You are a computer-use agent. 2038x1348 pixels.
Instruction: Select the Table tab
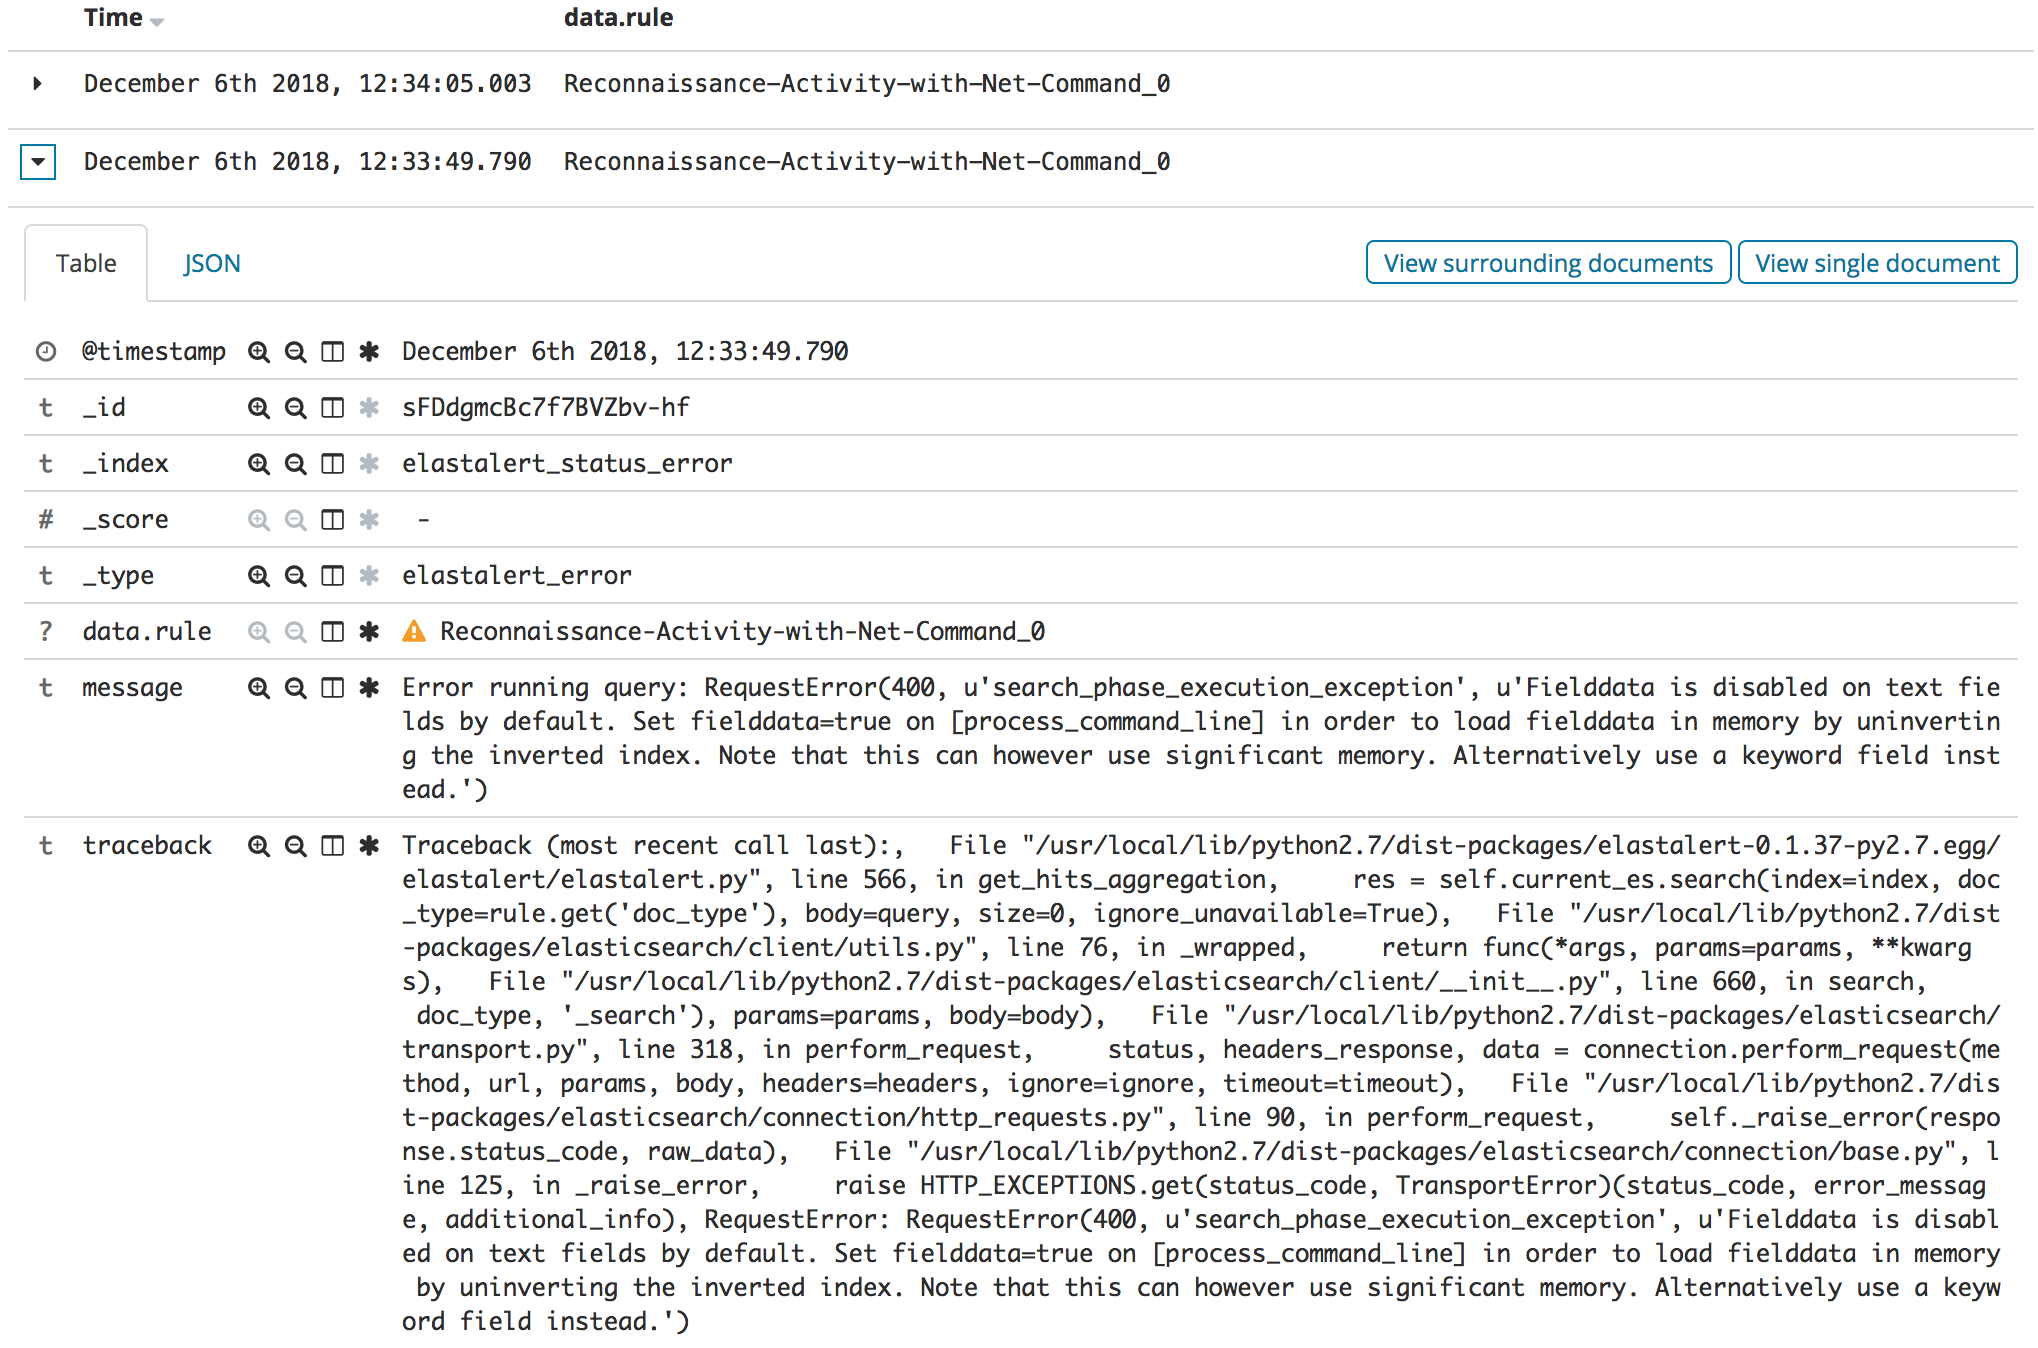pos(87,262)
